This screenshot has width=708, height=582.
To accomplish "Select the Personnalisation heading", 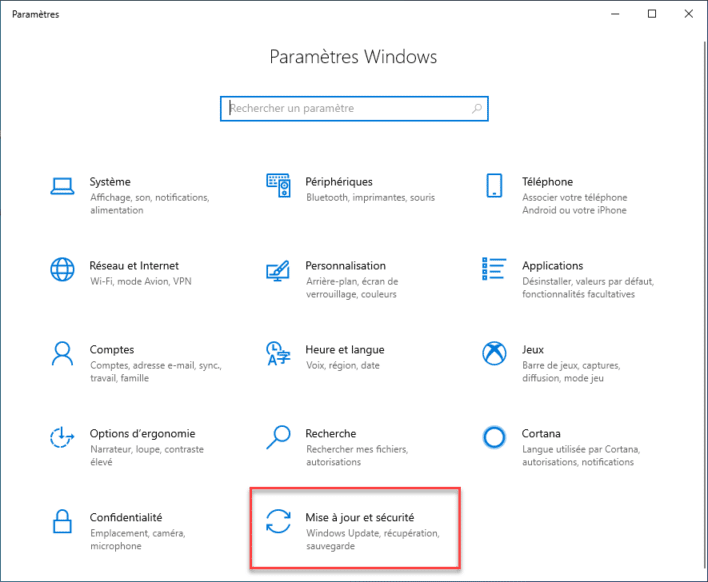I will pyautogui.click(x=345, y=265).
